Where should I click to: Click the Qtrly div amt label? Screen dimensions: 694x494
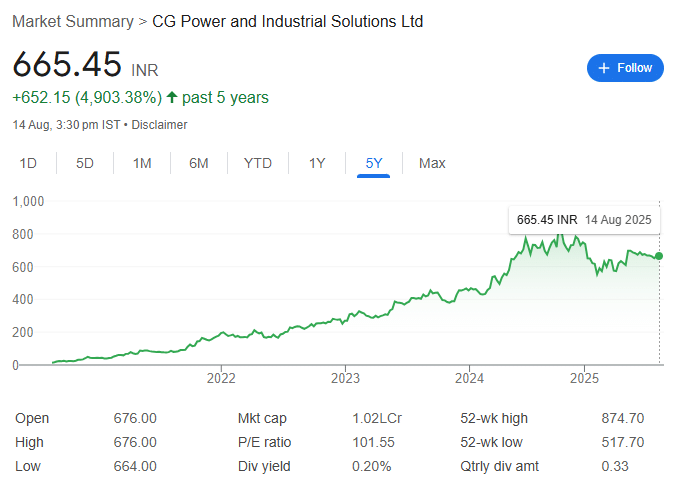(499, 466)
